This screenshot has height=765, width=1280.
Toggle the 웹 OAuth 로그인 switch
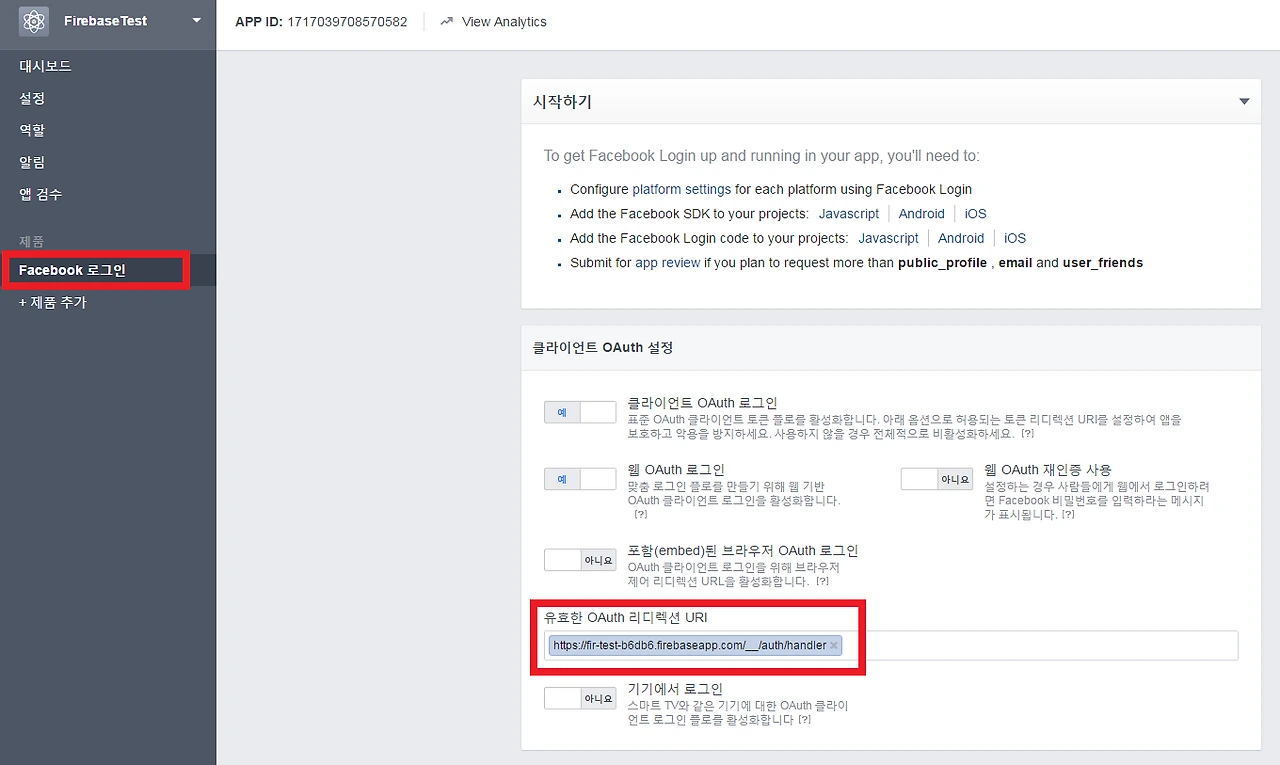pos(580,479)
